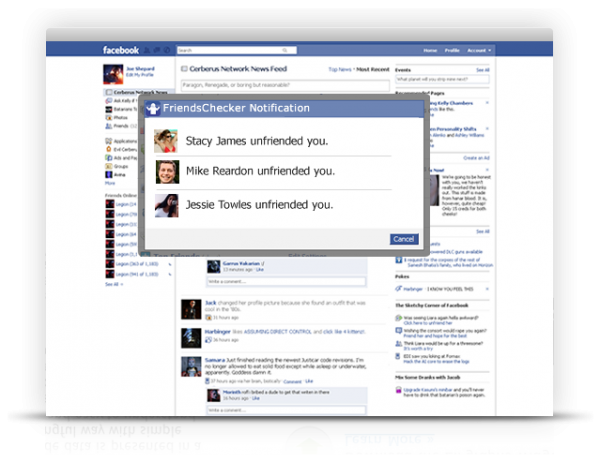Dismiss the Kelly Chambers recommended page

487,103
